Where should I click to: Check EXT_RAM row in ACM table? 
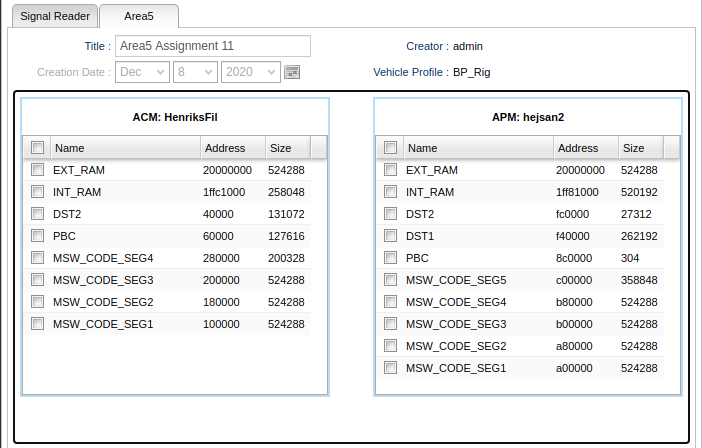point(37,170)
